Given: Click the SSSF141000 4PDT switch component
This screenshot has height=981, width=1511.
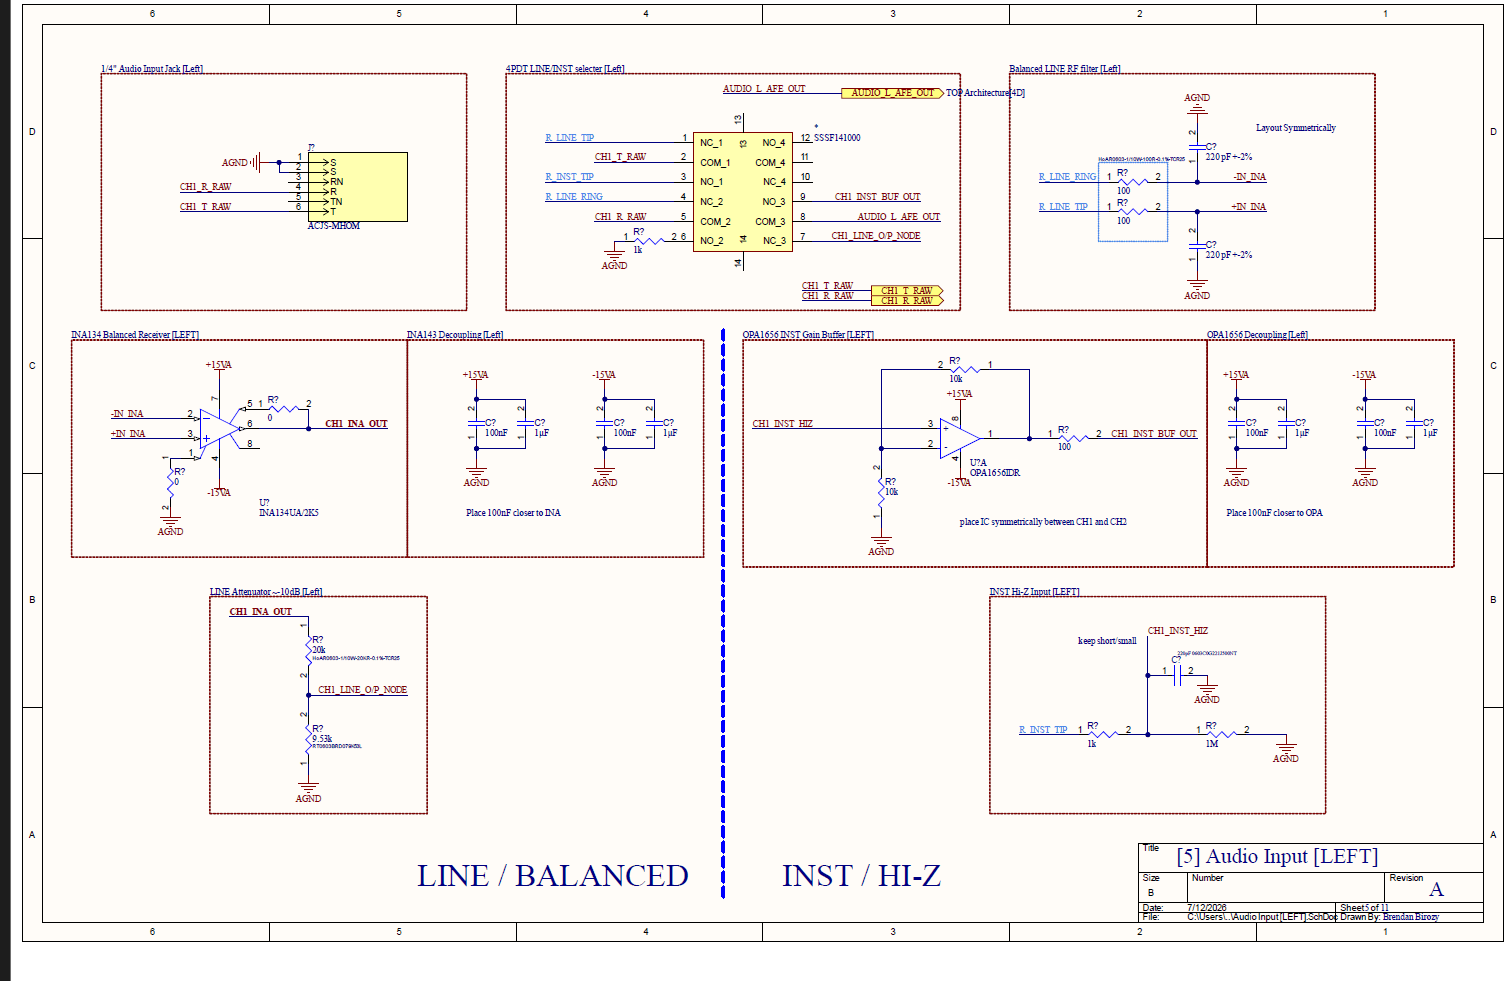Looking at the screenshot, I should click(743, 191).
